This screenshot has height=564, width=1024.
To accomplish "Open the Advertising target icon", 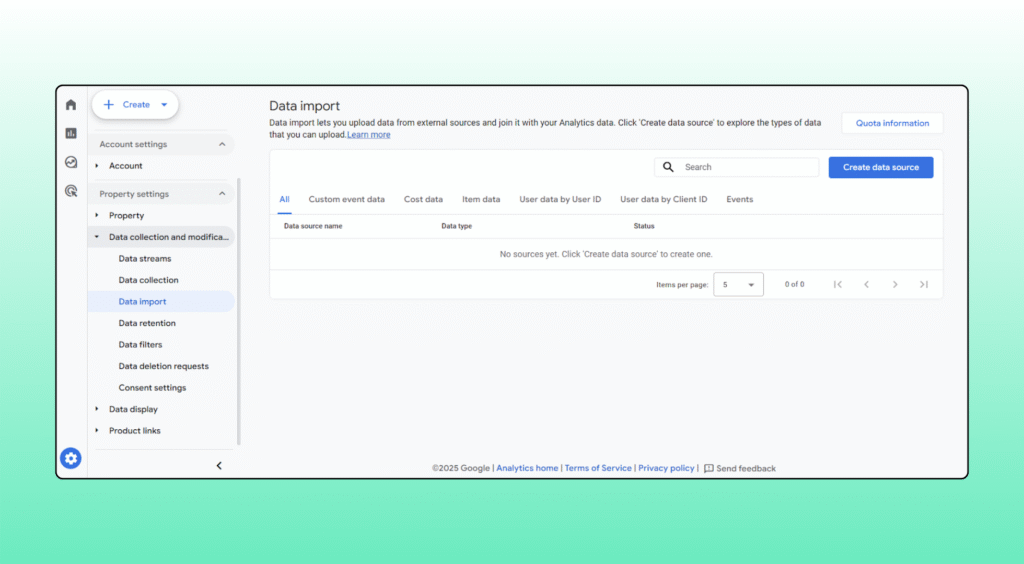I will pos(71,191).
